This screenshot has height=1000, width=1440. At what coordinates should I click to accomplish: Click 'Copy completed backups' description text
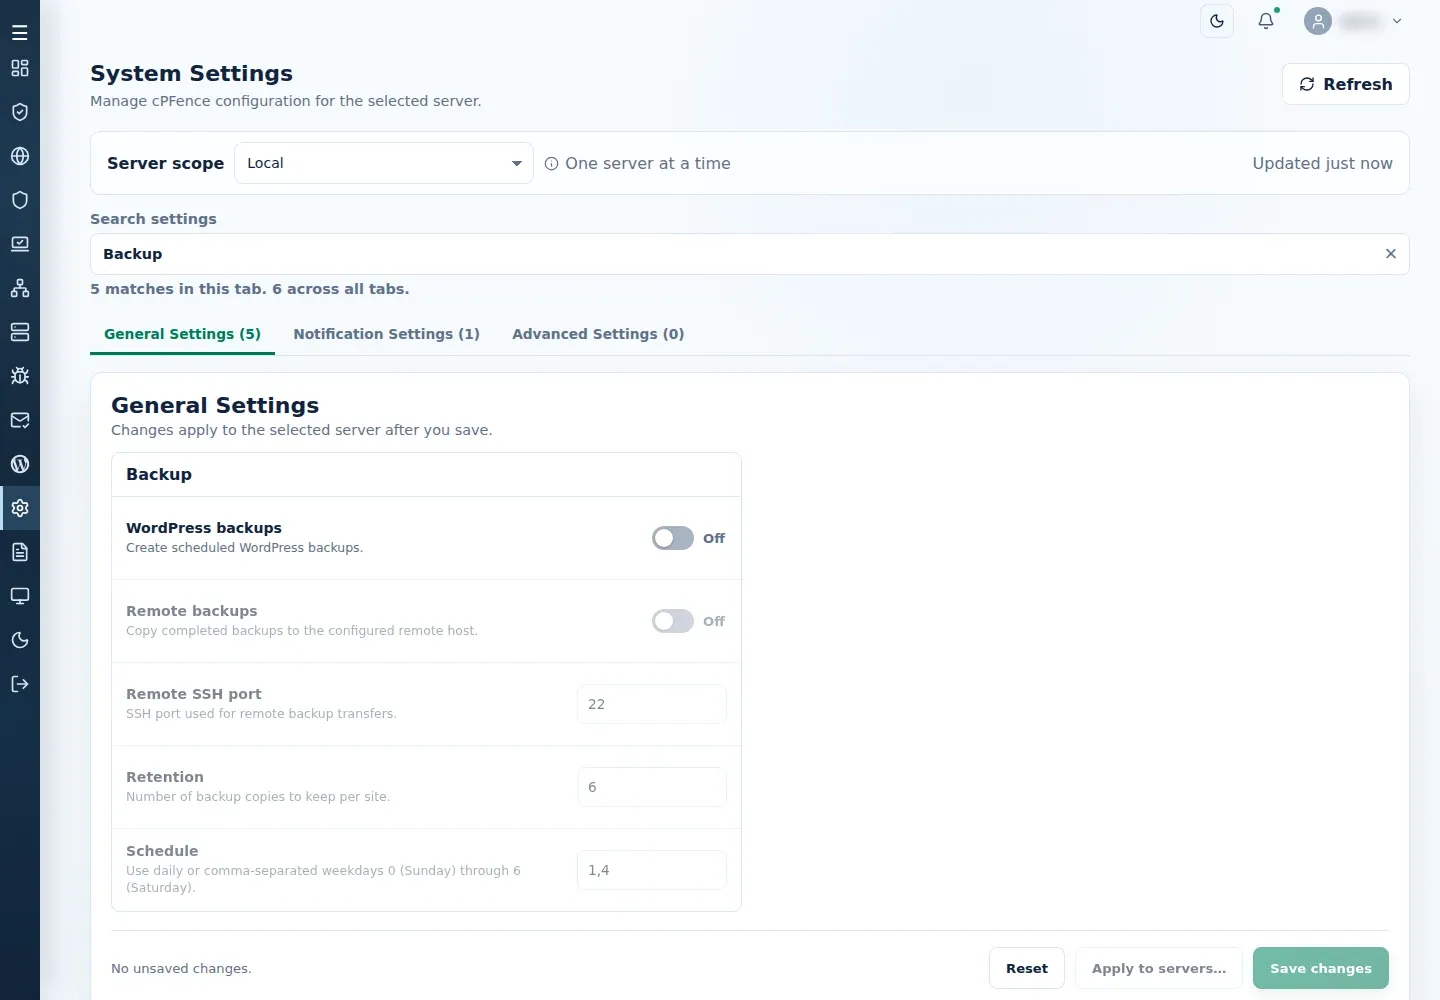point(302,631)
